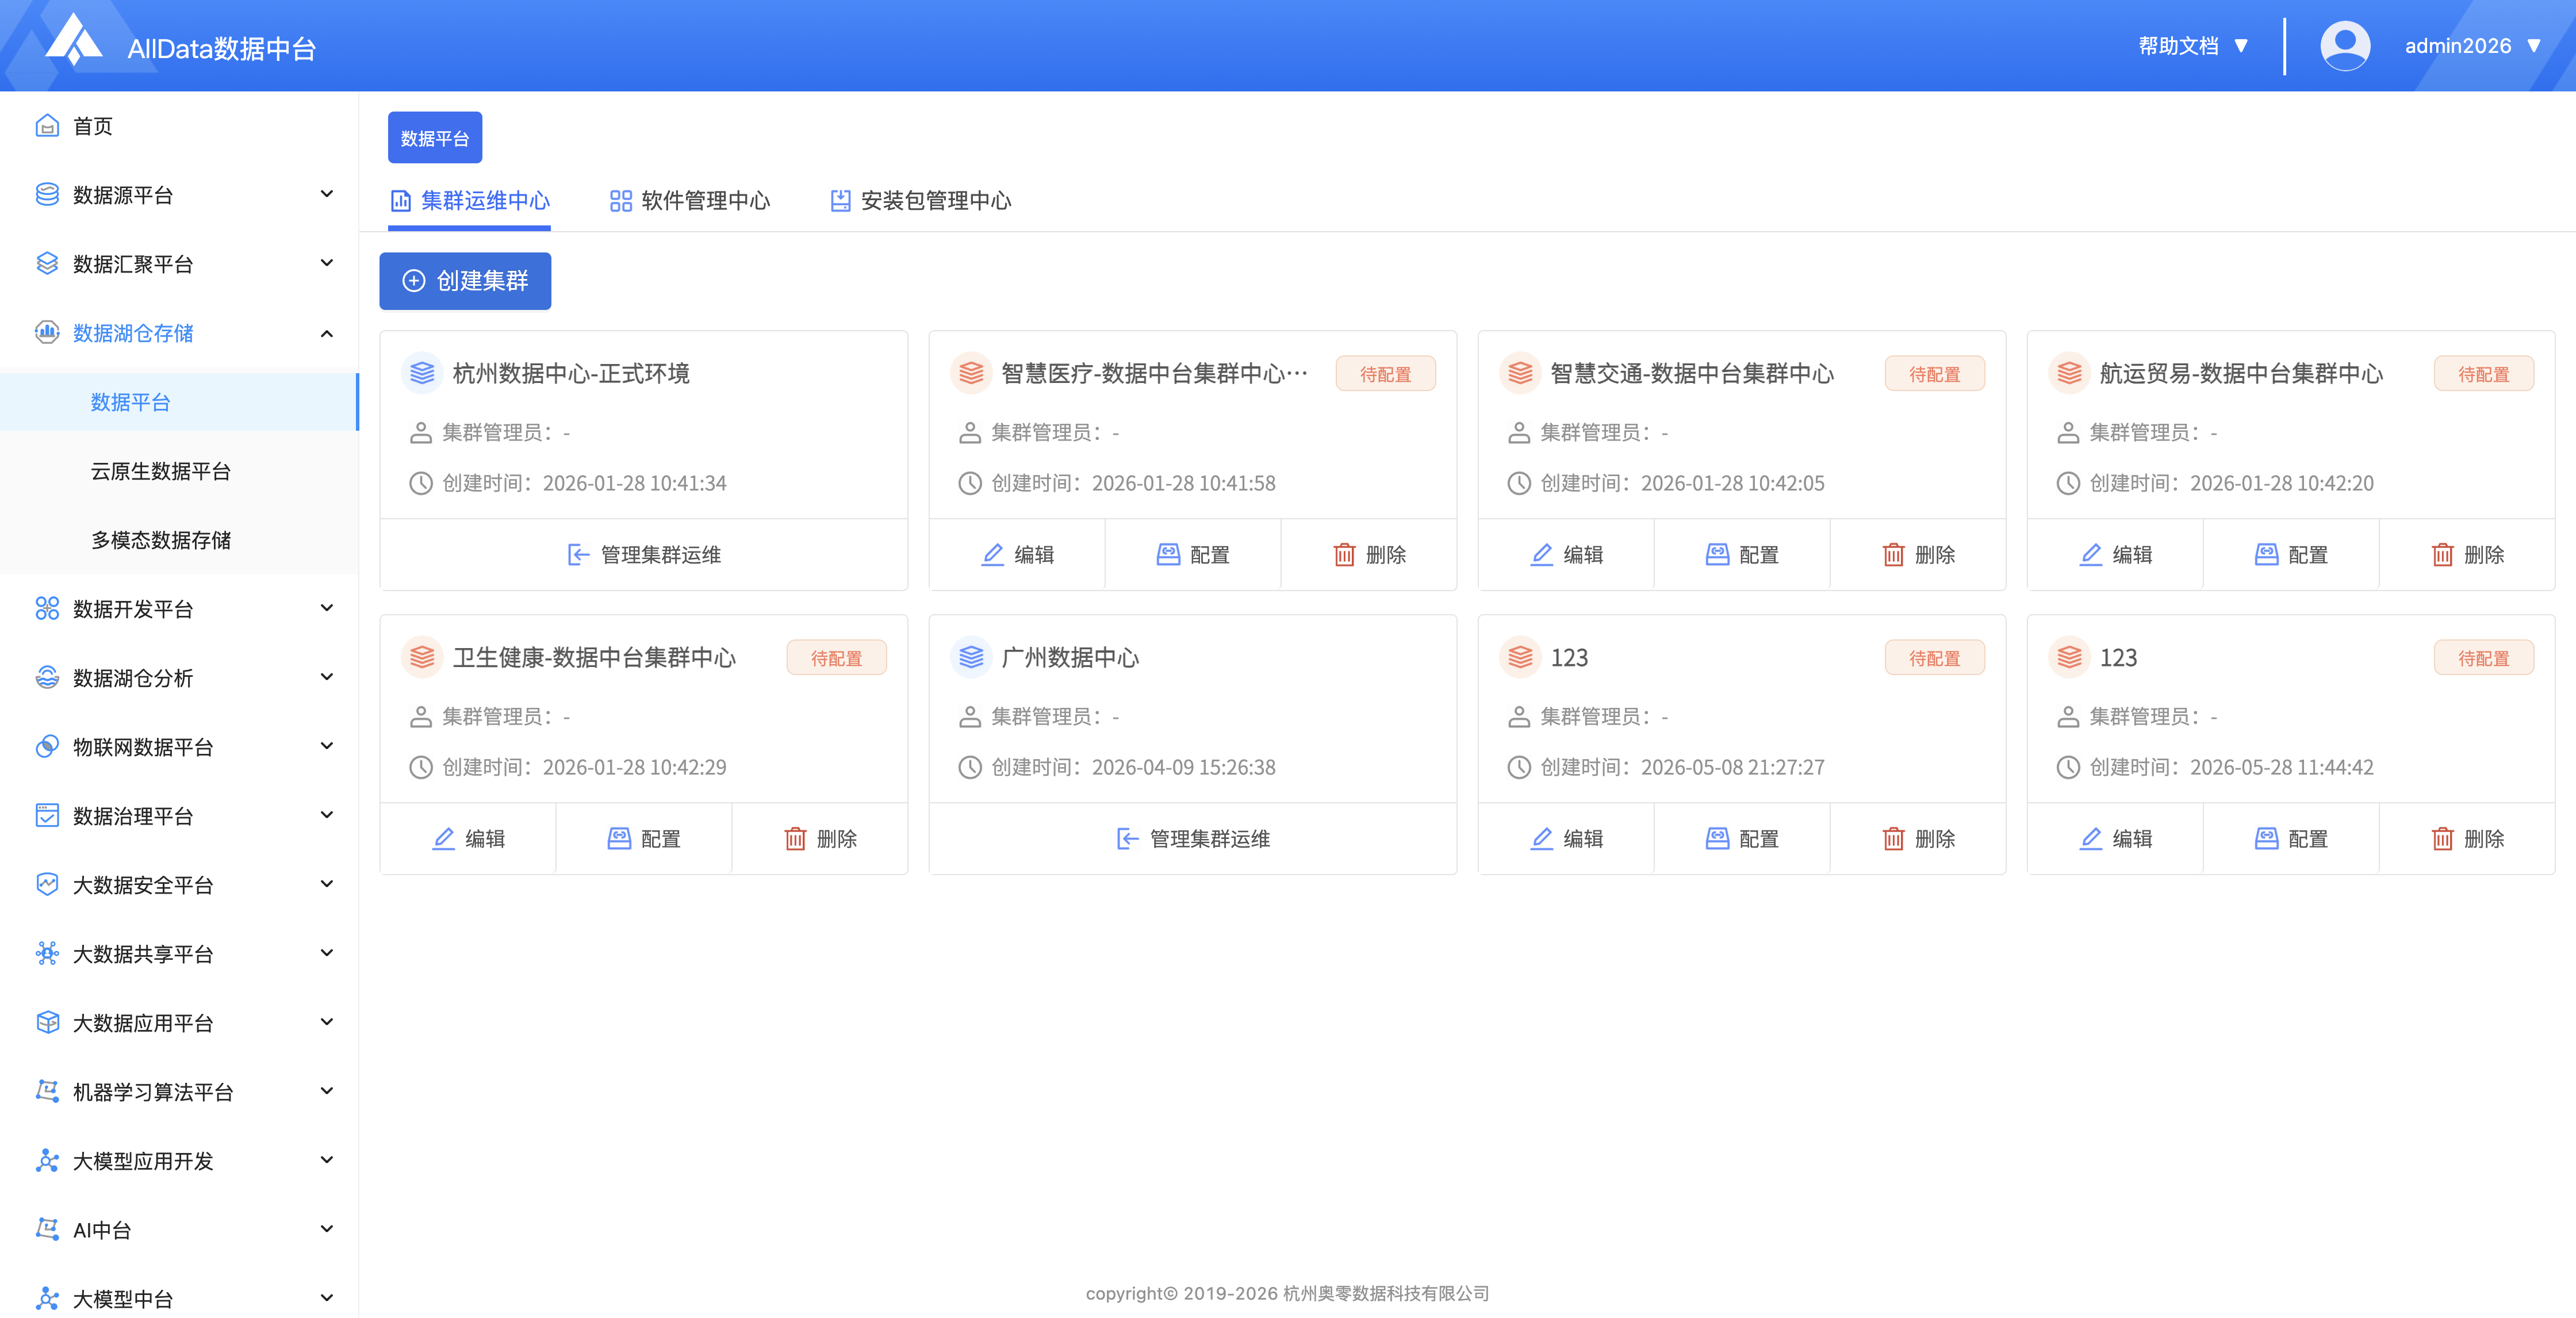This screenshot has height=1318, width=2576.
Task: Expand the 数据源平台 menu chevron
Action: click(327, 194)
